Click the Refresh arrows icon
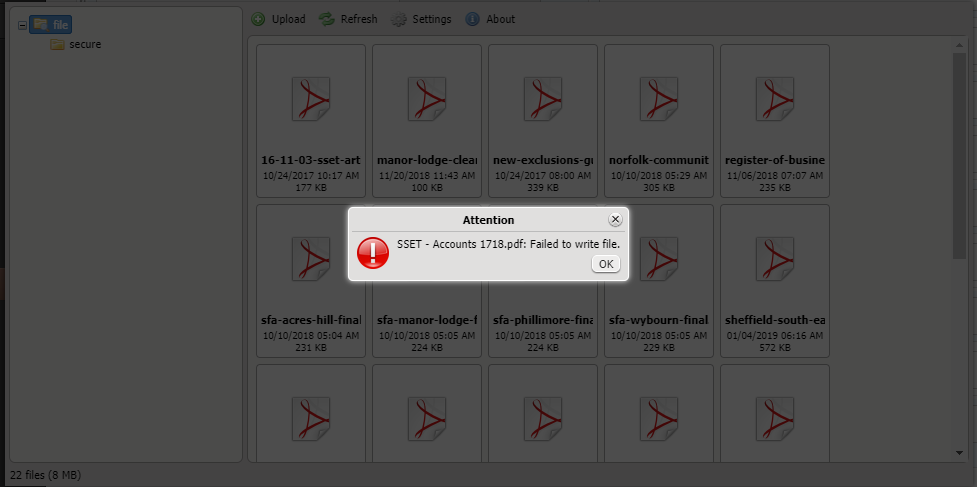This screenshot has height=487, width=977. [x=326, y=19]
